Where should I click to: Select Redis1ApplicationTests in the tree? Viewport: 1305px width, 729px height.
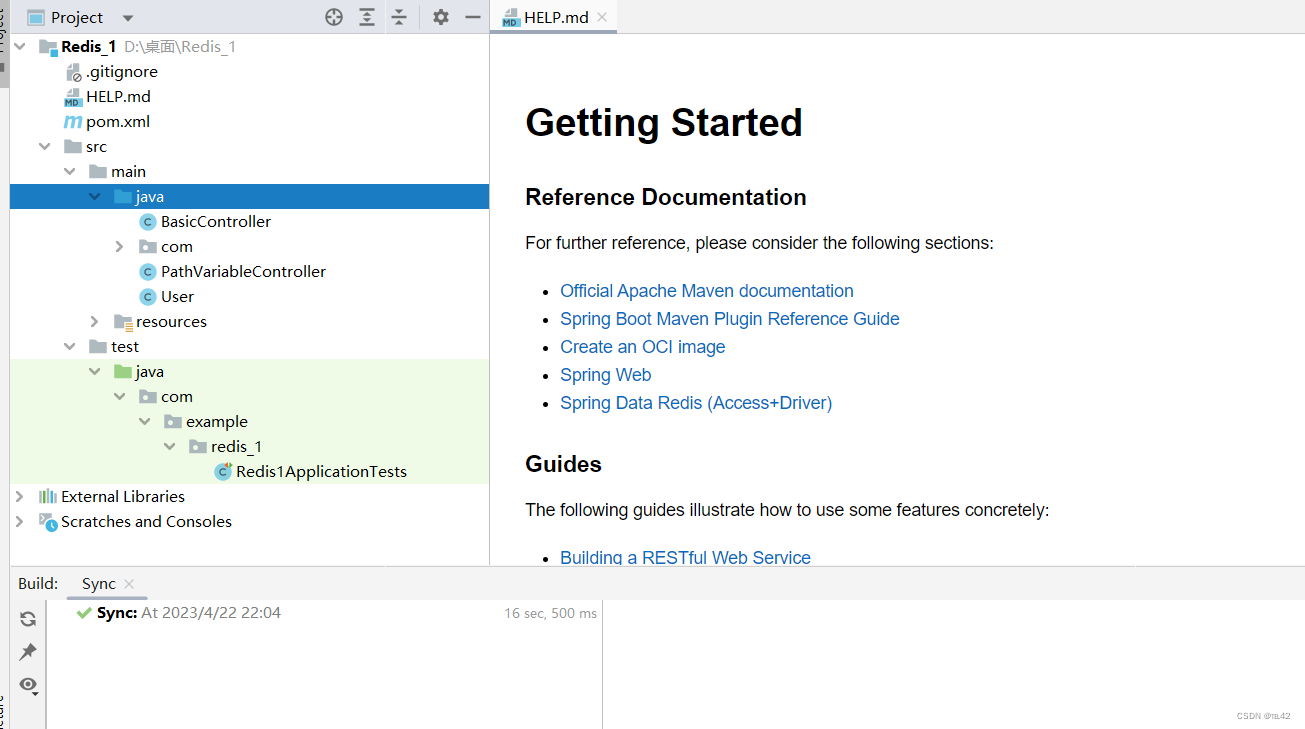[321, 471]
